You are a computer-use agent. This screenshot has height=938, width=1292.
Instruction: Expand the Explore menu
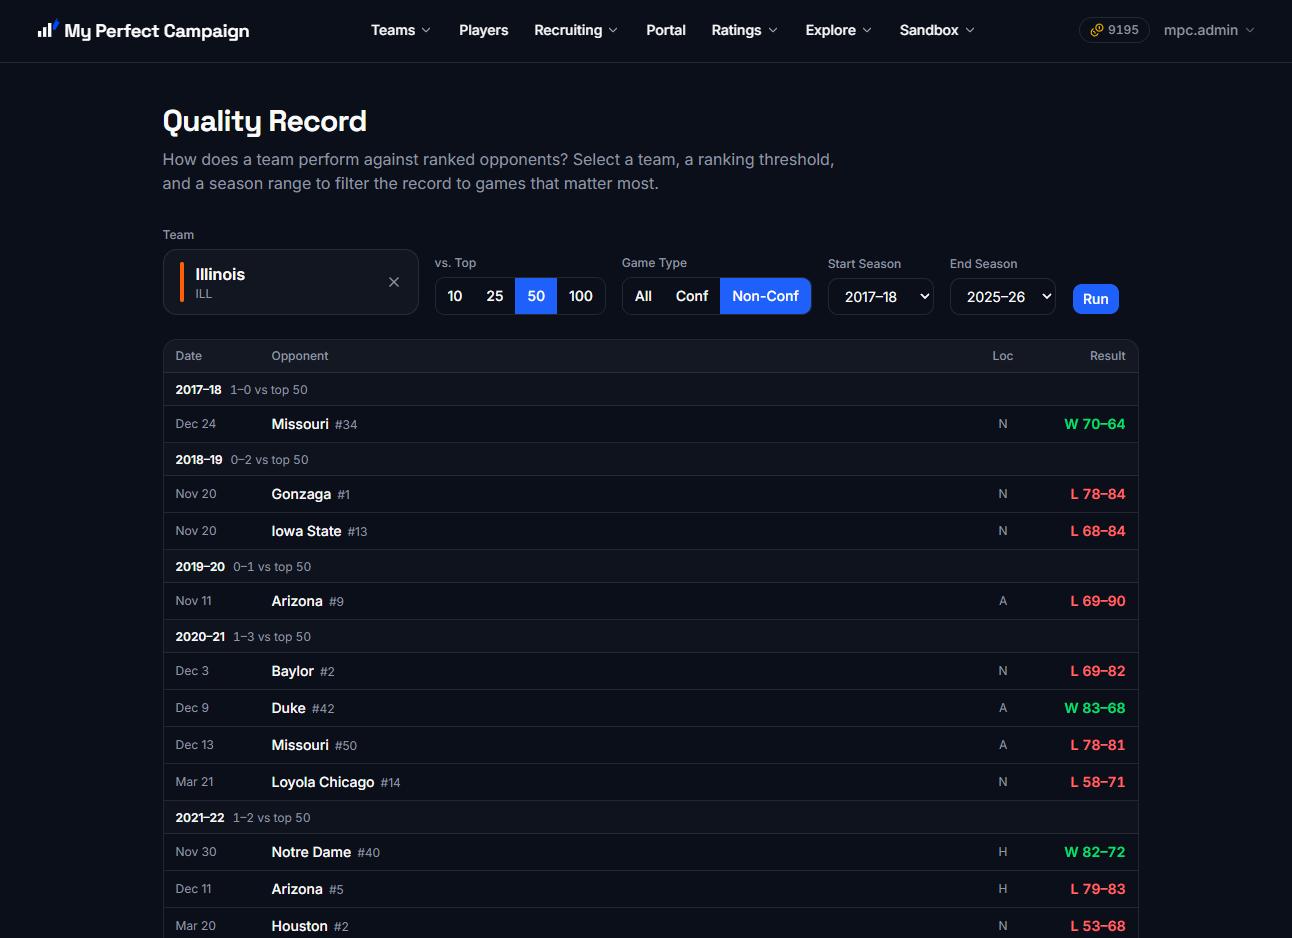click(x=839, y=30)
